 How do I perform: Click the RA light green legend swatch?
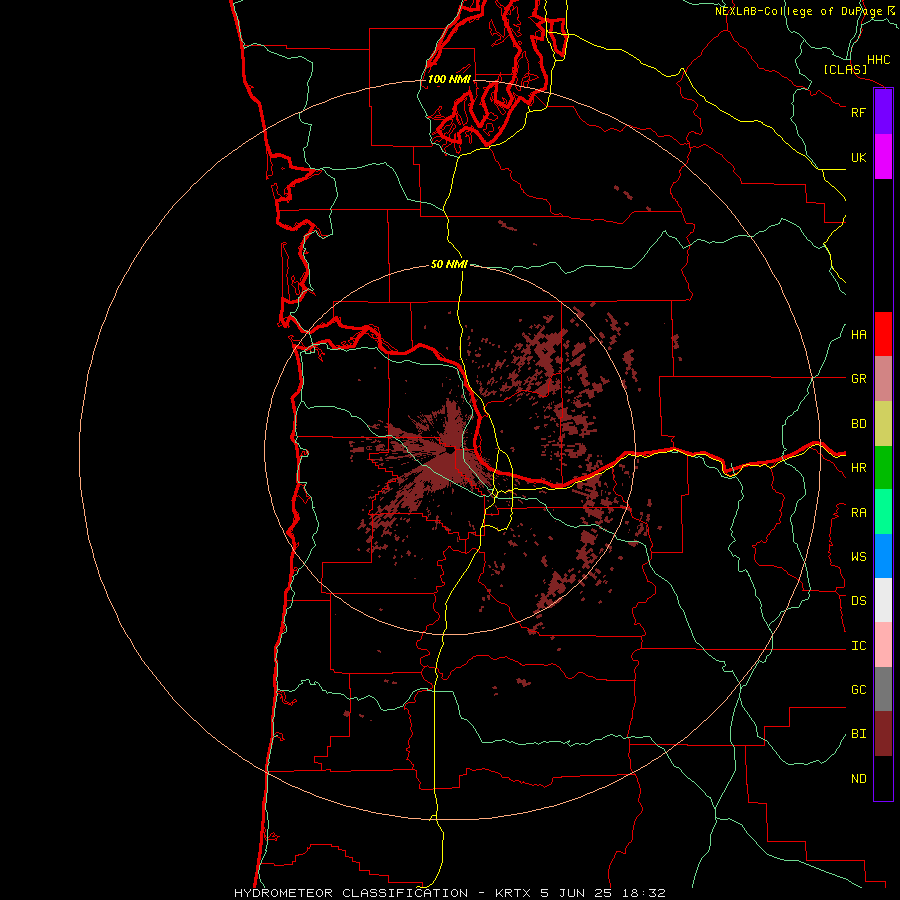883,512
